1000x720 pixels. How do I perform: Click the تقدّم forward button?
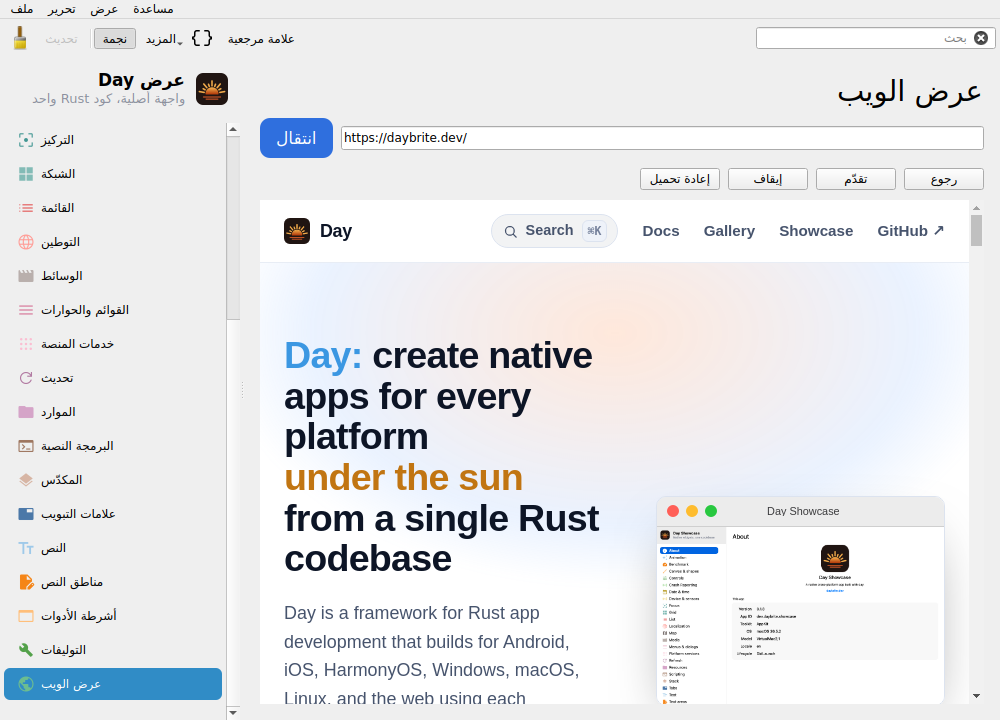point(856,179)
